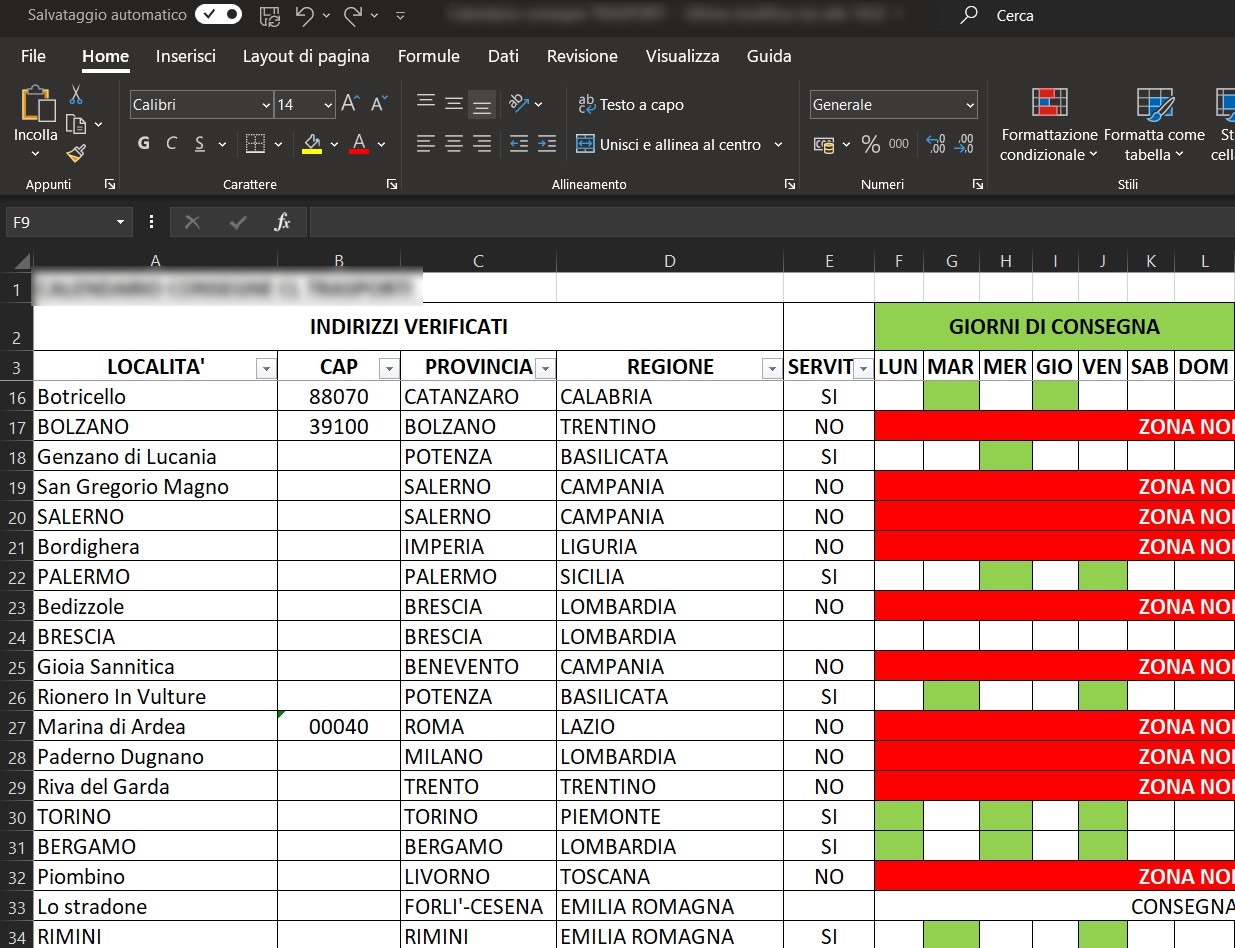This screenshot has height=948, width=1235.
Task: Open the Dati tab
Action: click(503, 56)
